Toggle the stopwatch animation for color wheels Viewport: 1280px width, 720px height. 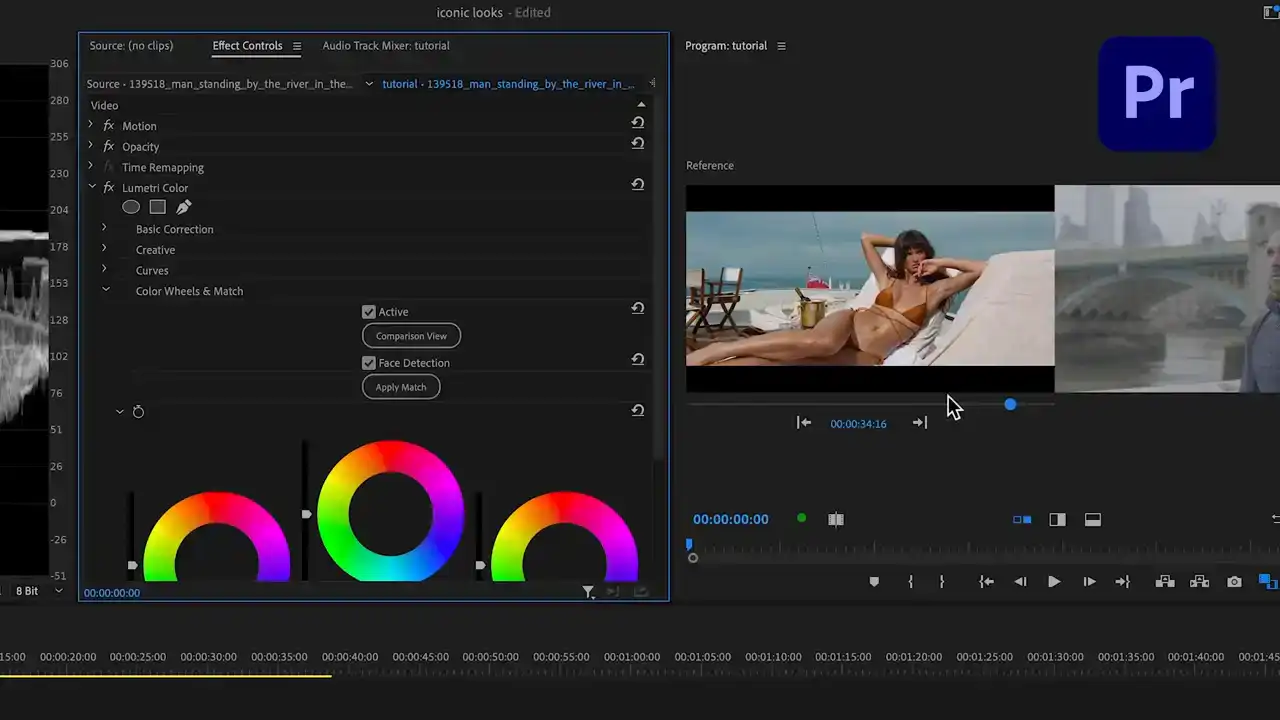138,412
